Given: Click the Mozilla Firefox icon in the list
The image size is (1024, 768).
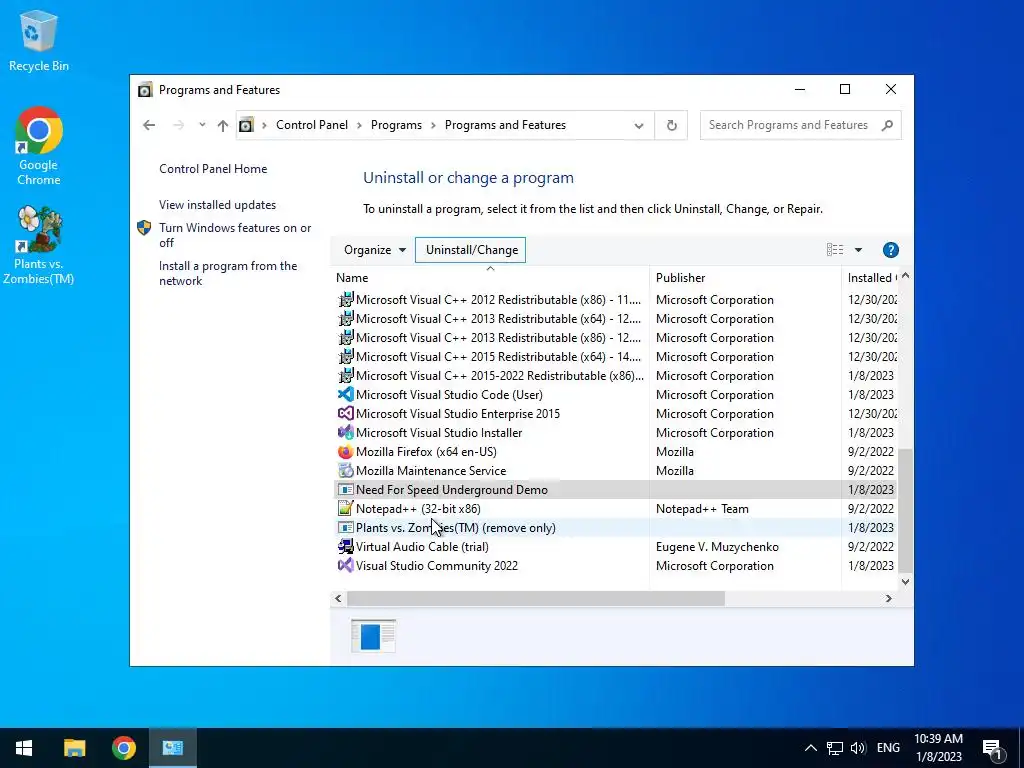Looking at the screenshot, I should pos(345,451).
